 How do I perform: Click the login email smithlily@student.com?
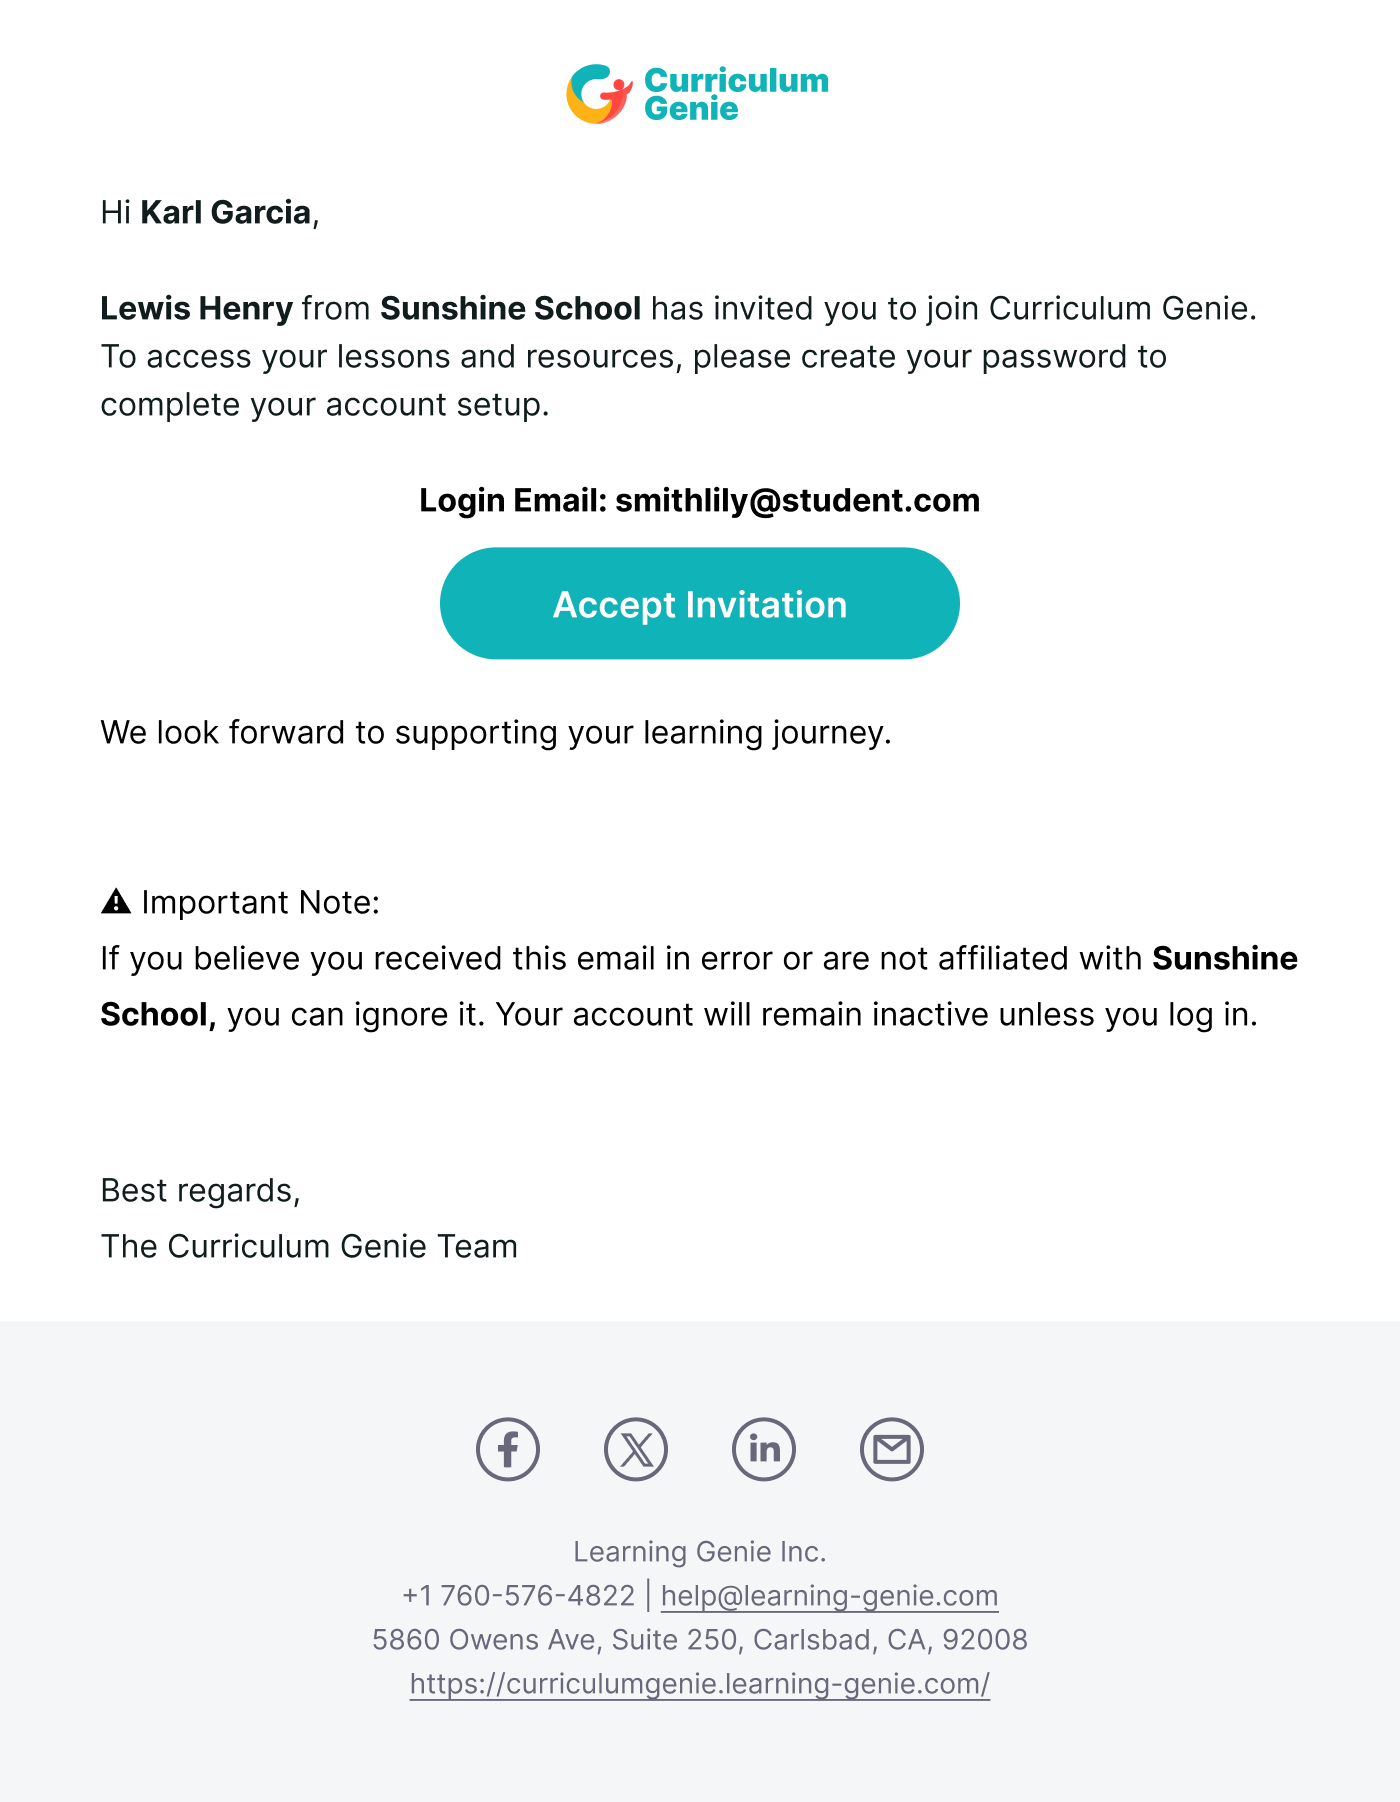798,500
